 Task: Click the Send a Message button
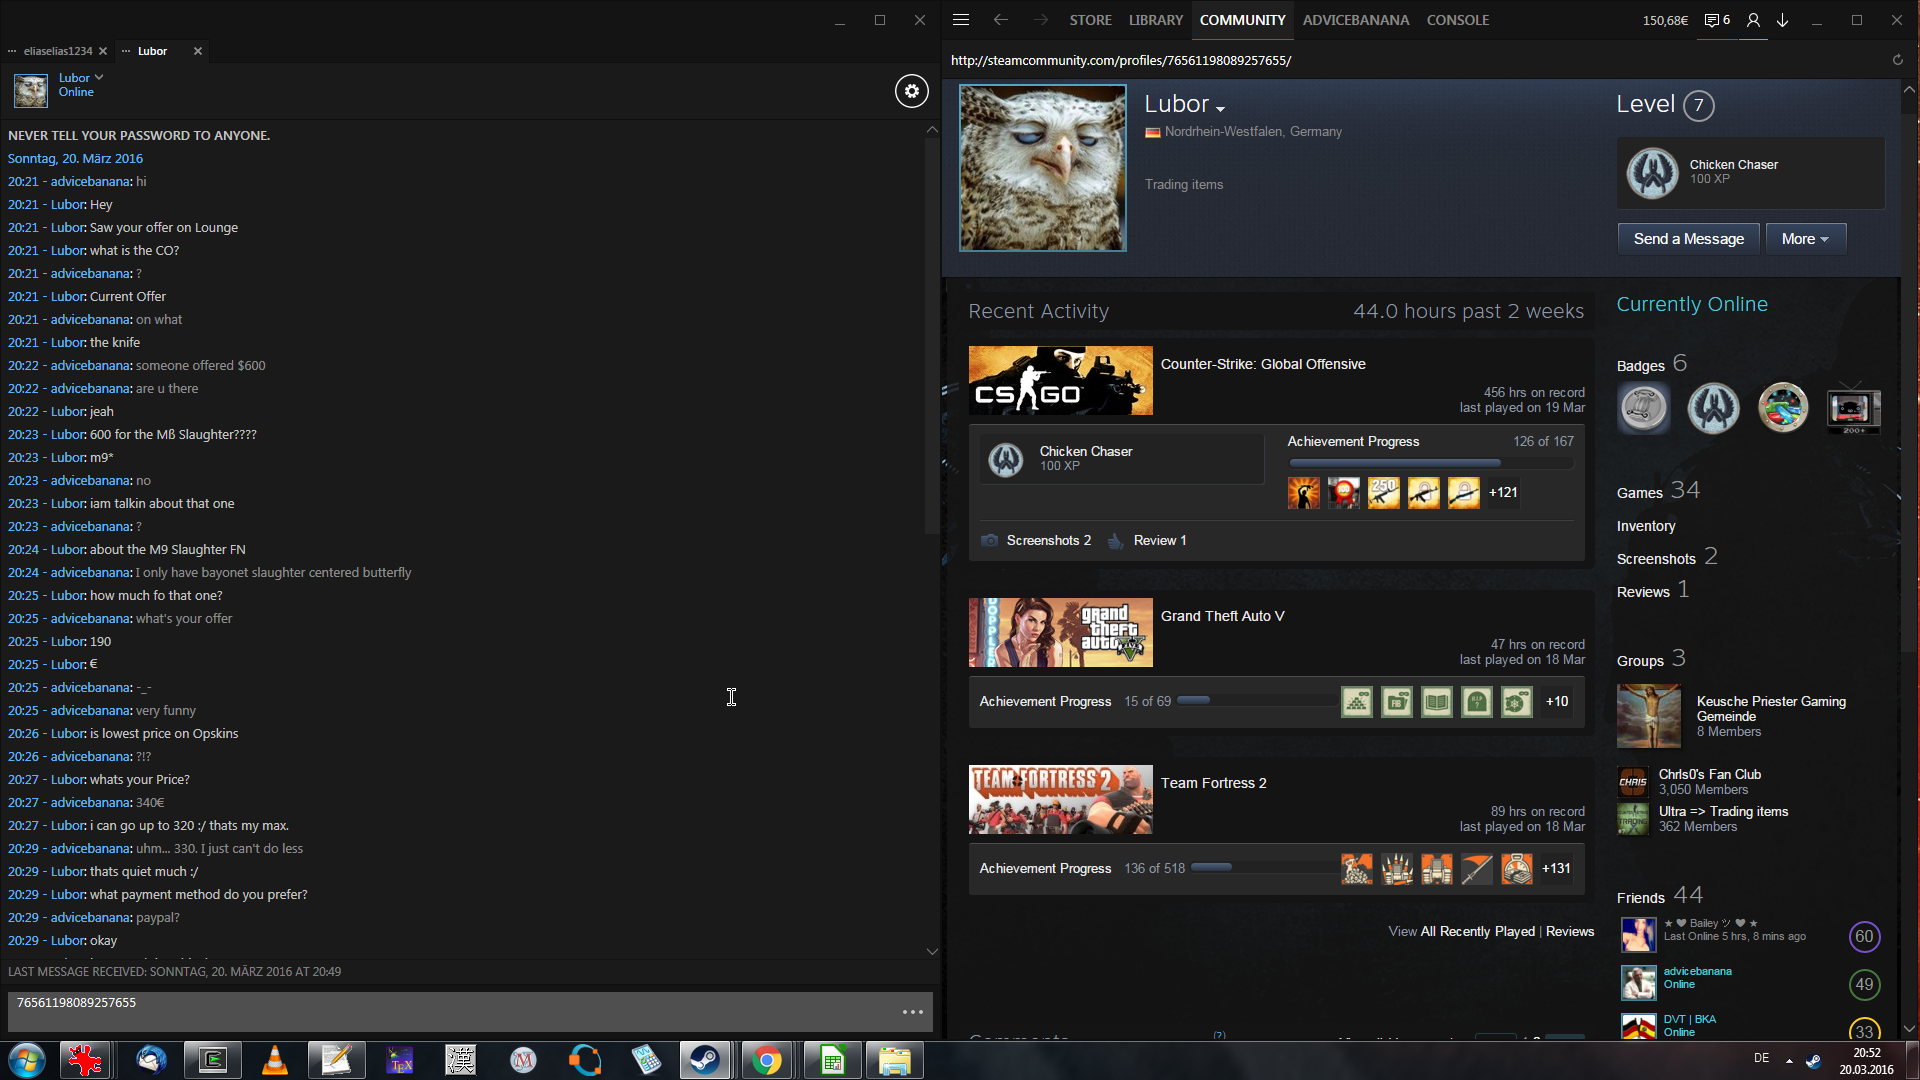pyautogui.click(x=1688, y=239)
